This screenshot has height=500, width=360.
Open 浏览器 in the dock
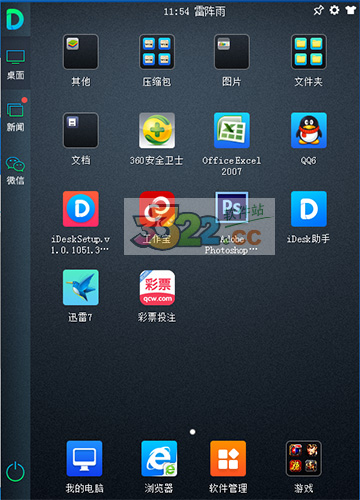click(159, 459)
